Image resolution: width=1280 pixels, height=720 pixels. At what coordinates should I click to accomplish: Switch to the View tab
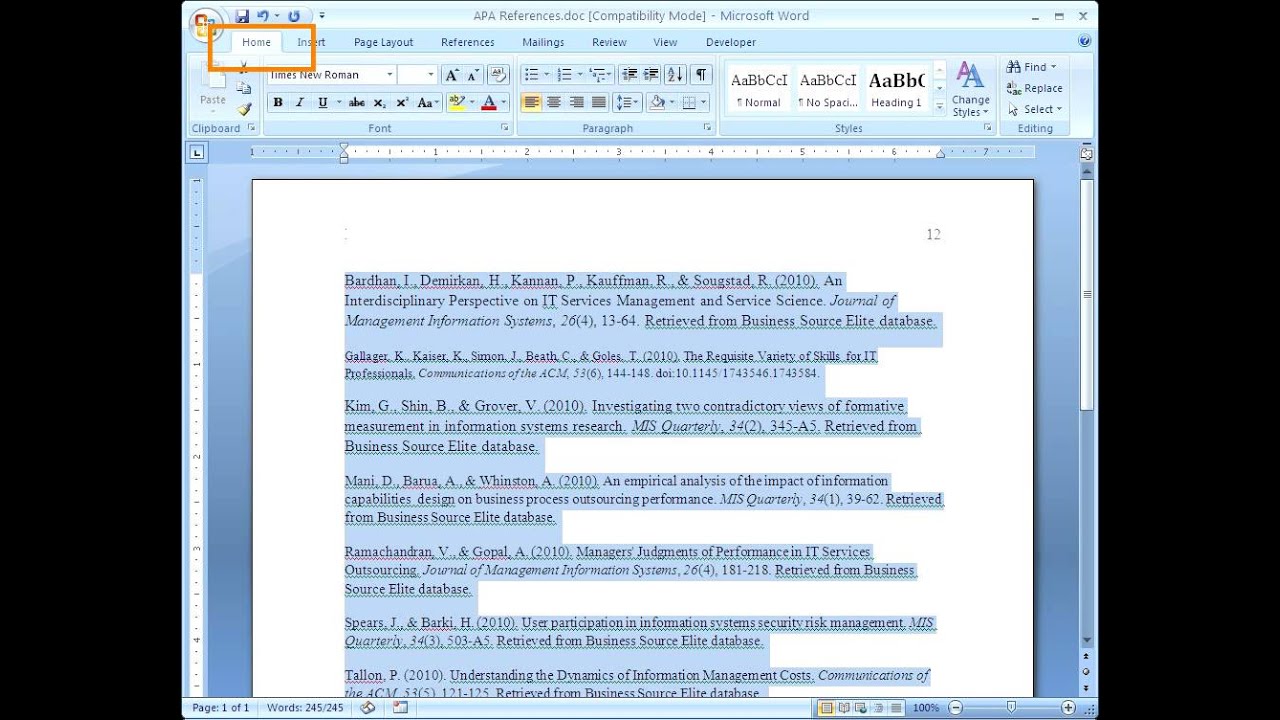(x=665, y=42)
